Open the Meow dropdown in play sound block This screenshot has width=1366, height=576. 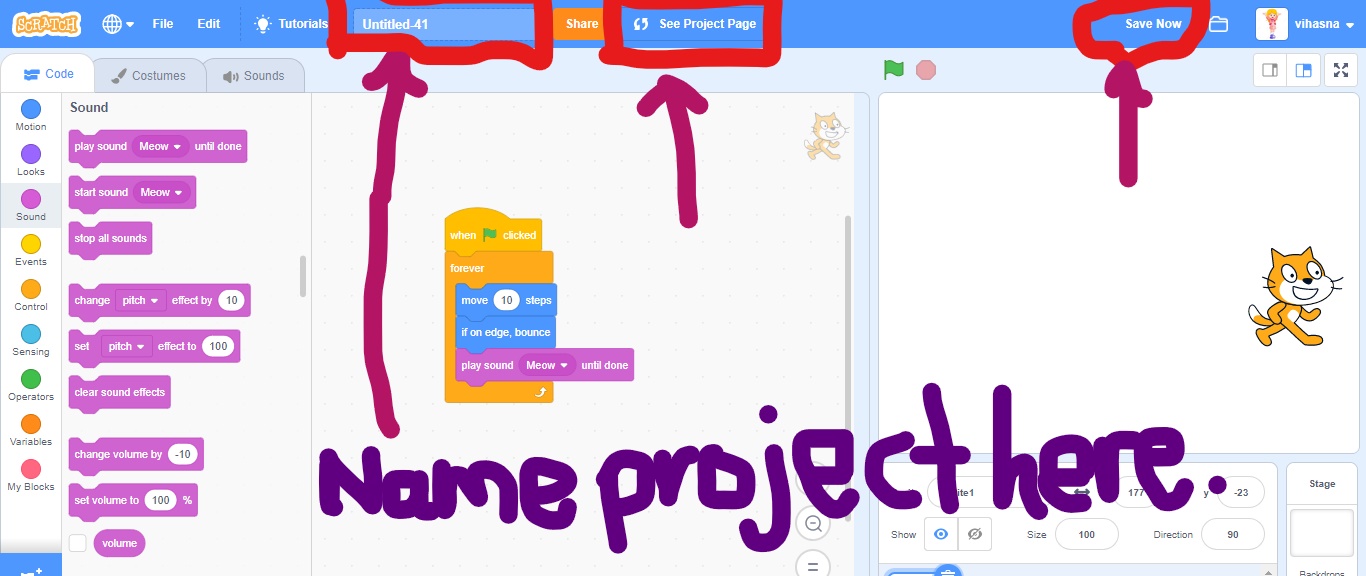click(160, 146)
